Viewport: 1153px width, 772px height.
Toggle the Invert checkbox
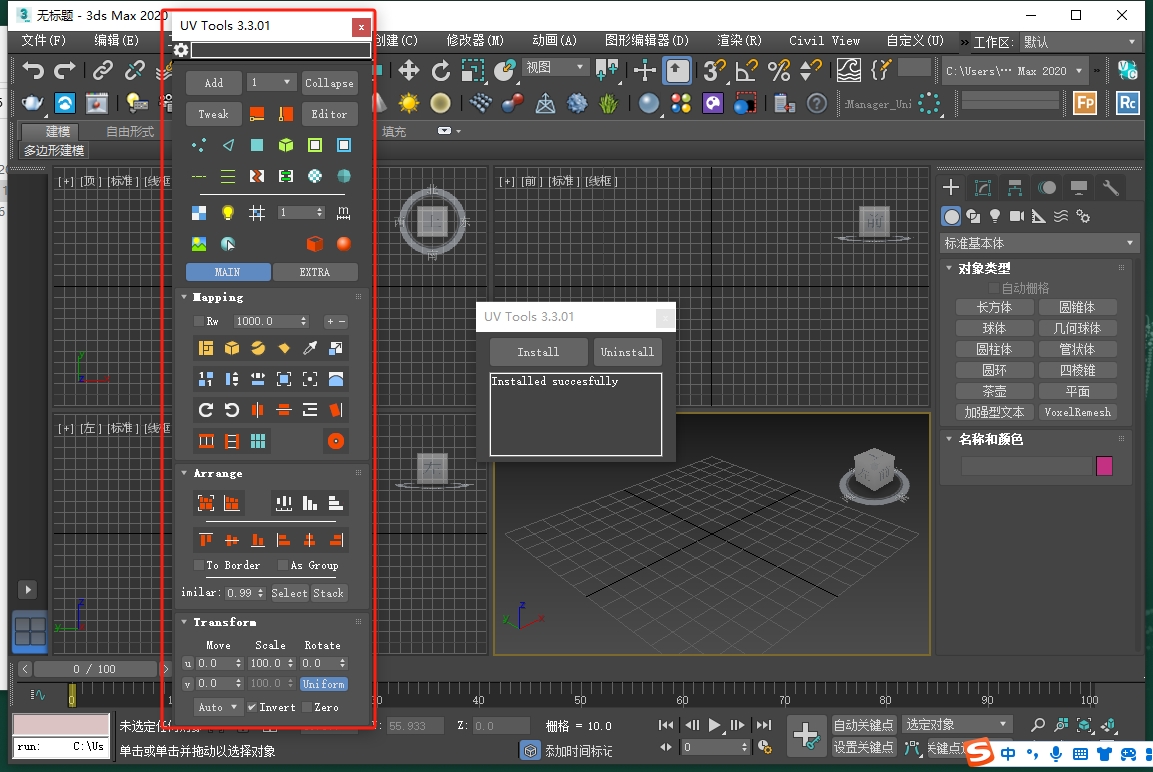tap(252, 707)
